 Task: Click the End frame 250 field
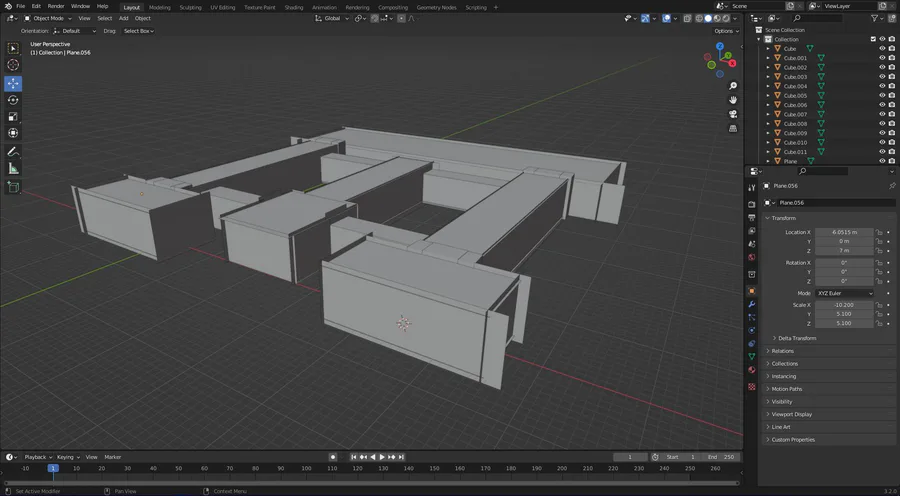[720, 457]
